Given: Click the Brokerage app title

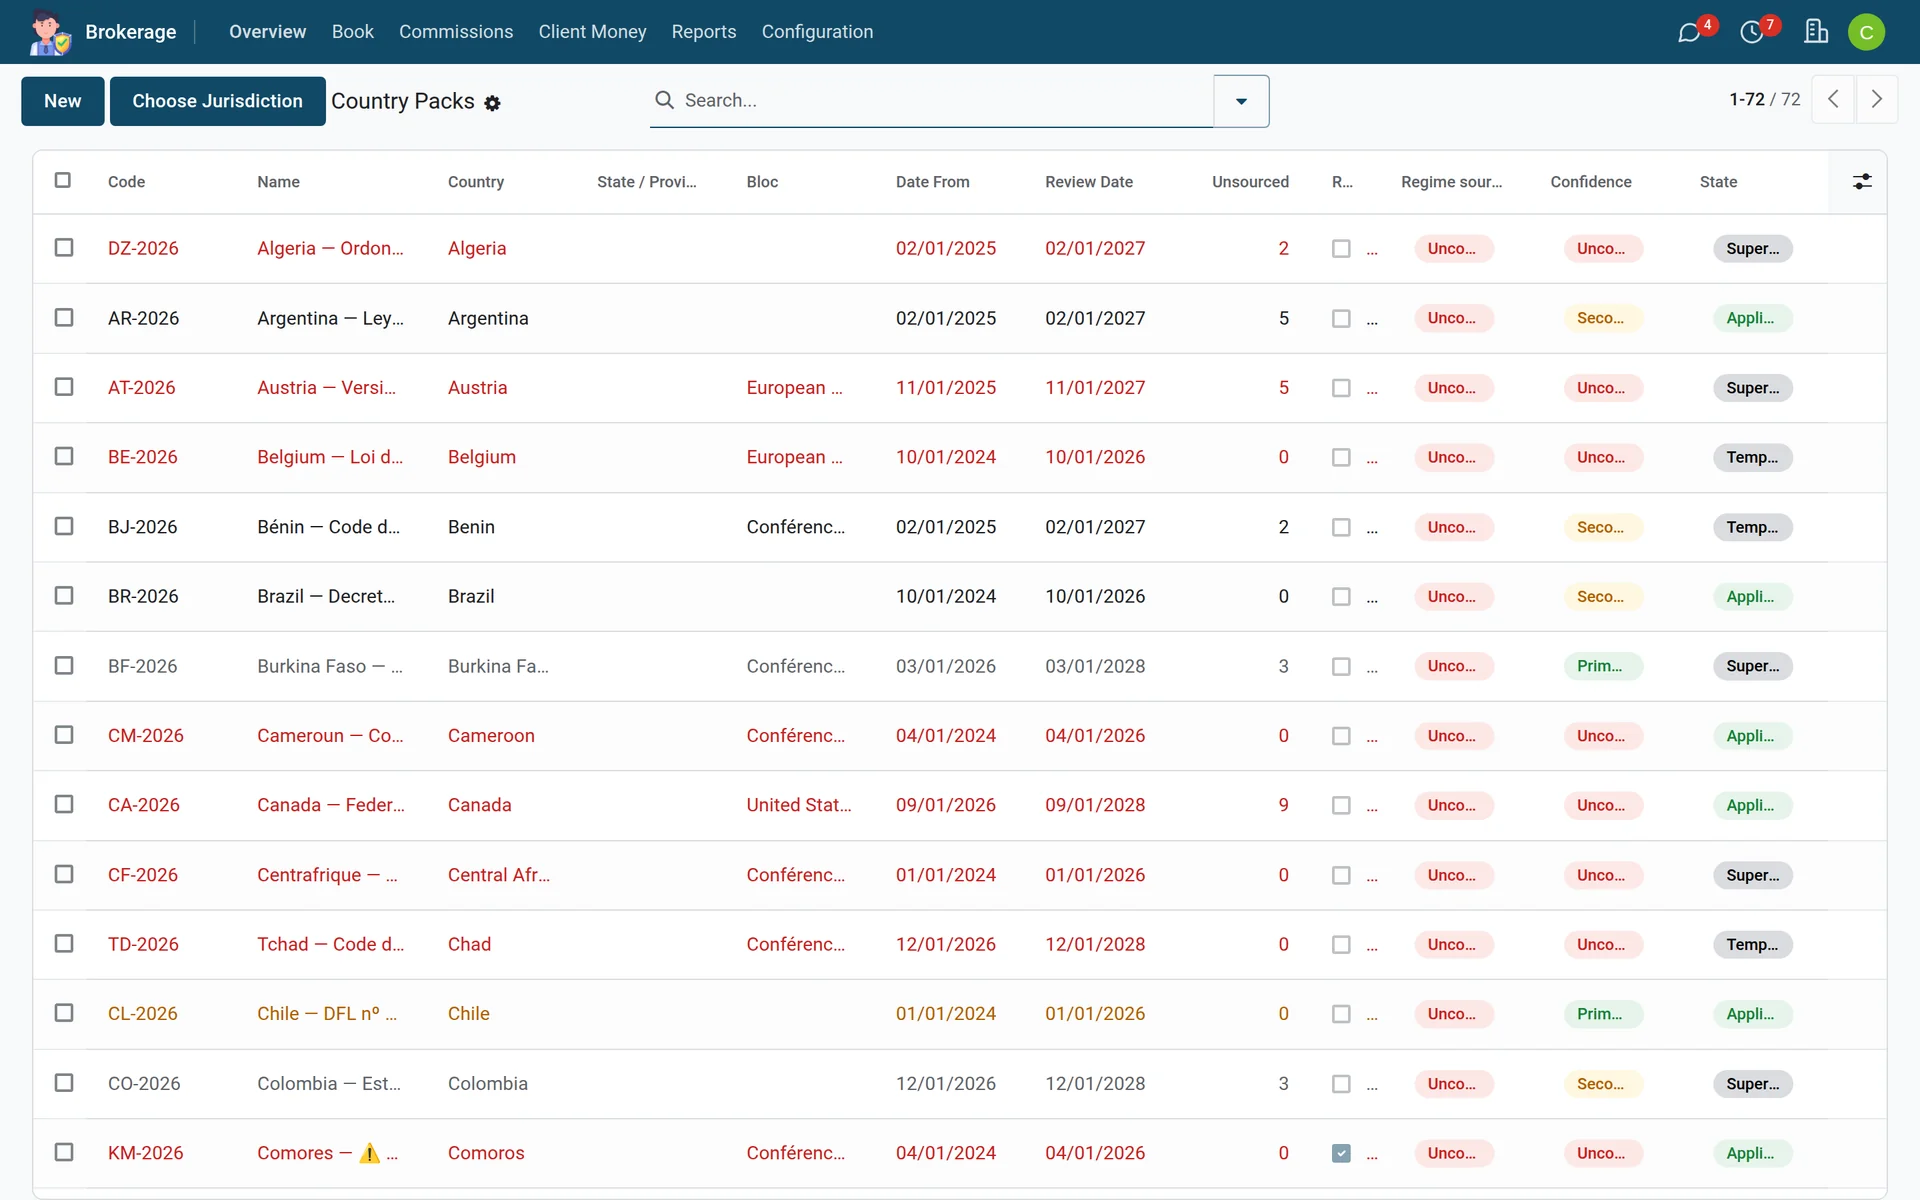Looking at the screenshot, I should [x=131, y=32].
